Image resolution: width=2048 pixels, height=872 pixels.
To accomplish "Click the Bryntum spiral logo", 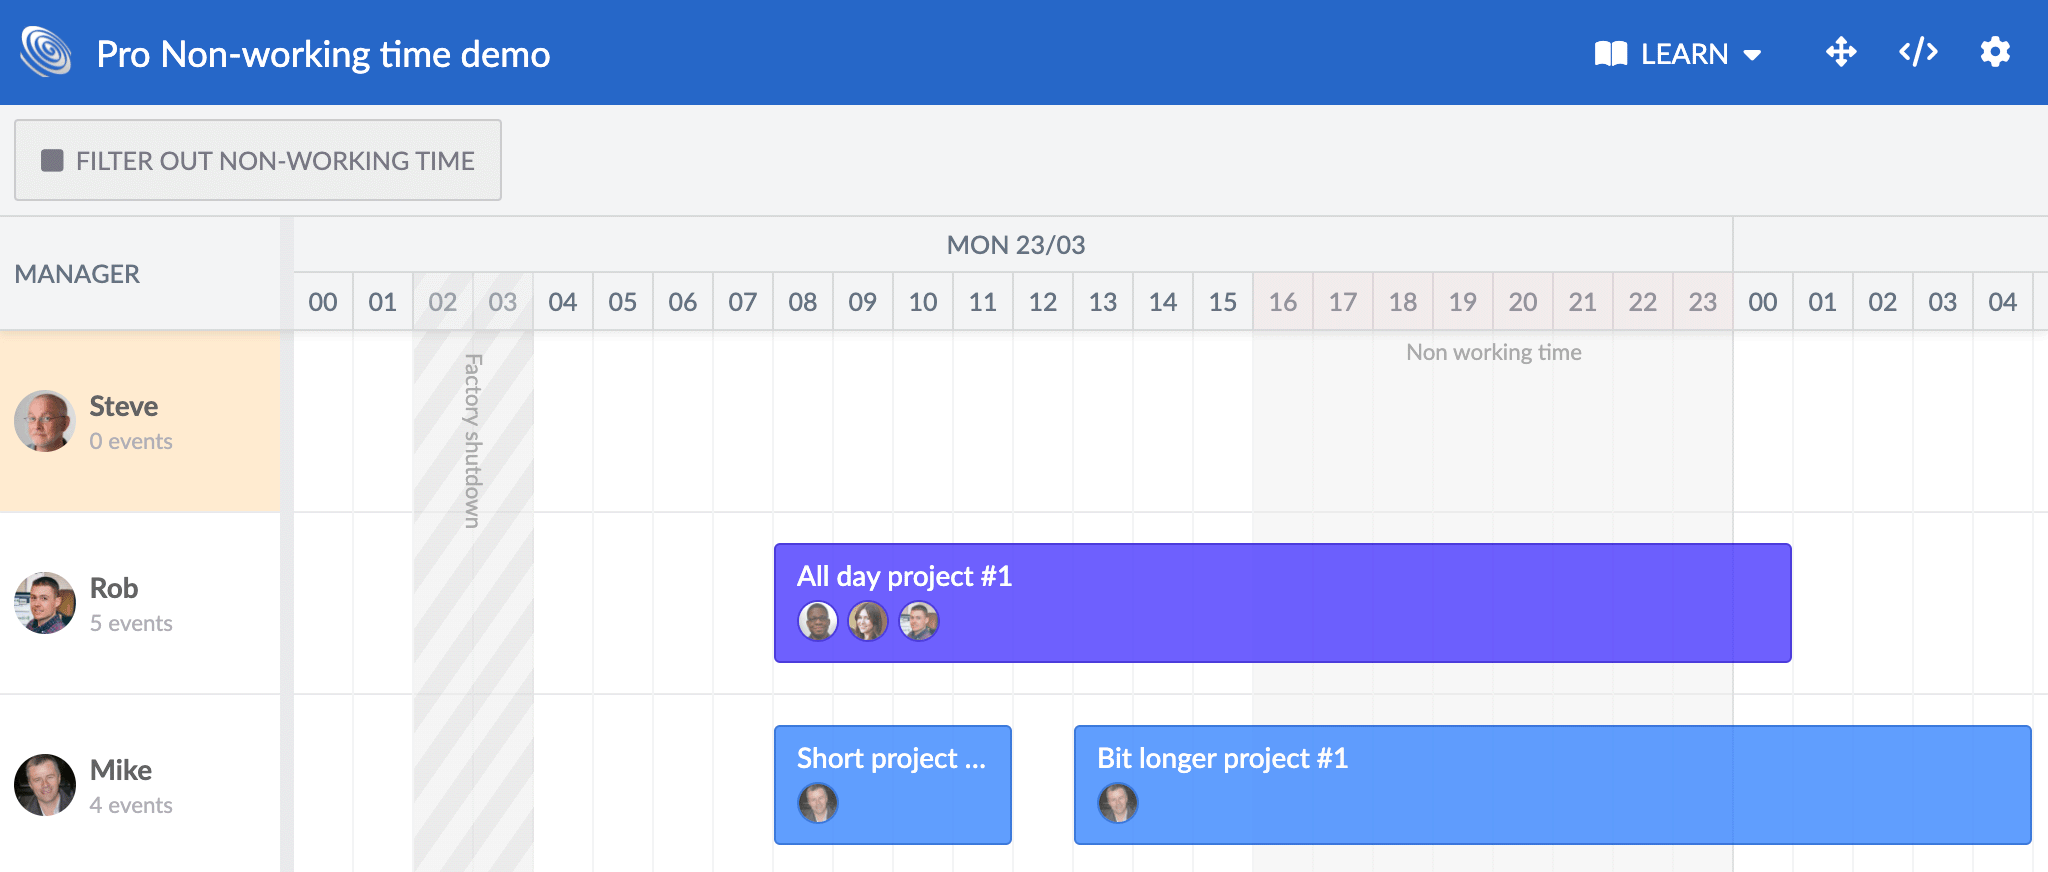I will [x=46, y=52].
